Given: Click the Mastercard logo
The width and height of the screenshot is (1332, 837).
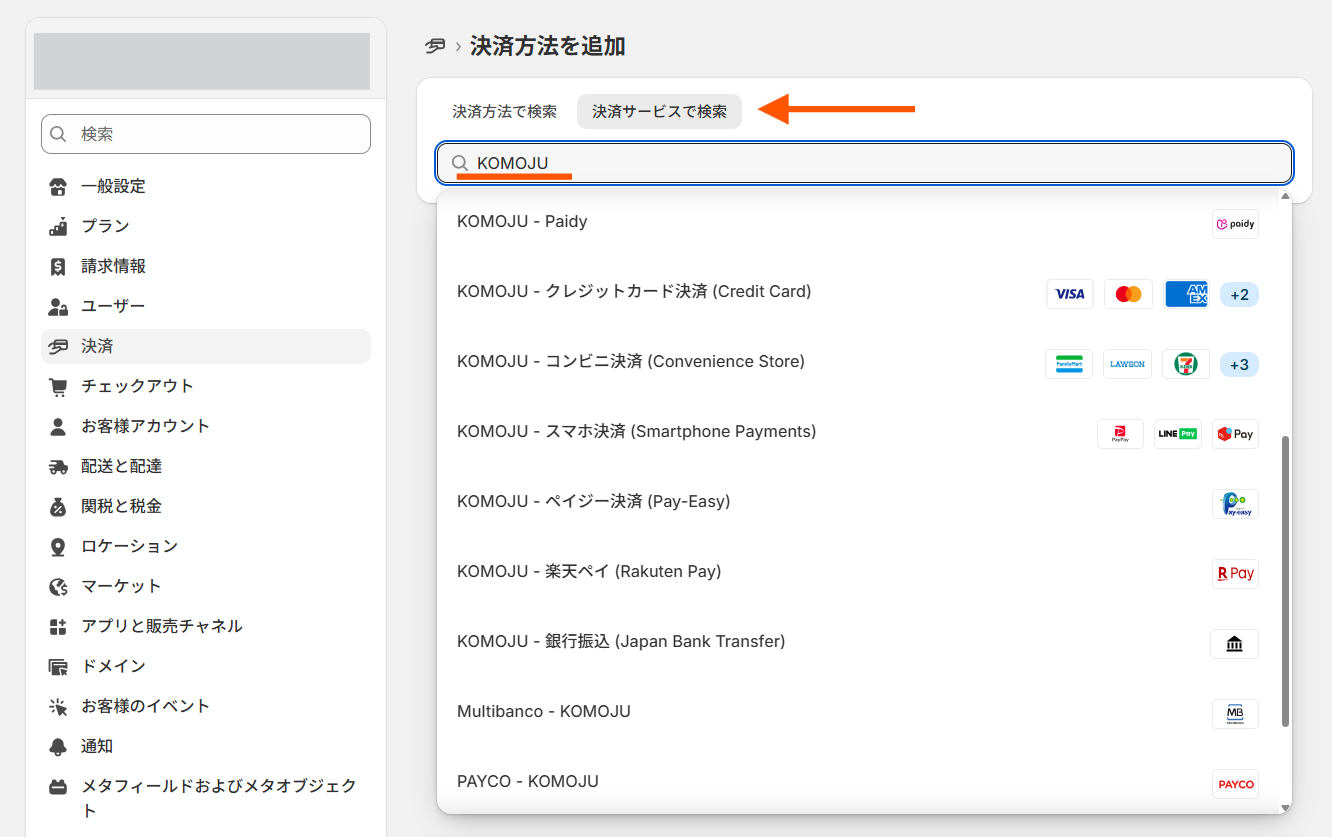Looking at the screenshot, I should [x=1128, y=294].
